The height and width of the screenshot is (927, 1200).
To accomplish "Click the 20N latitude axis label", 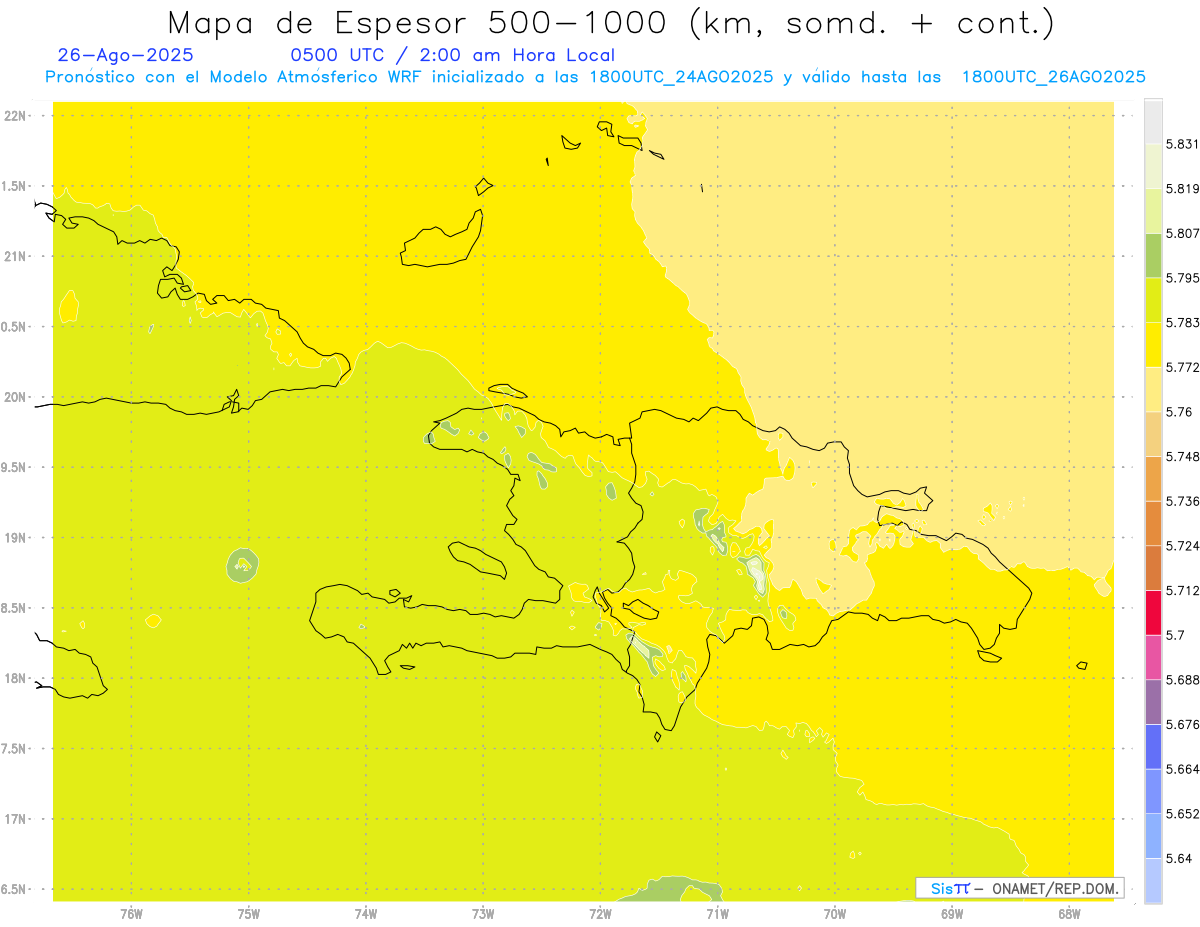I will [15, 397].
